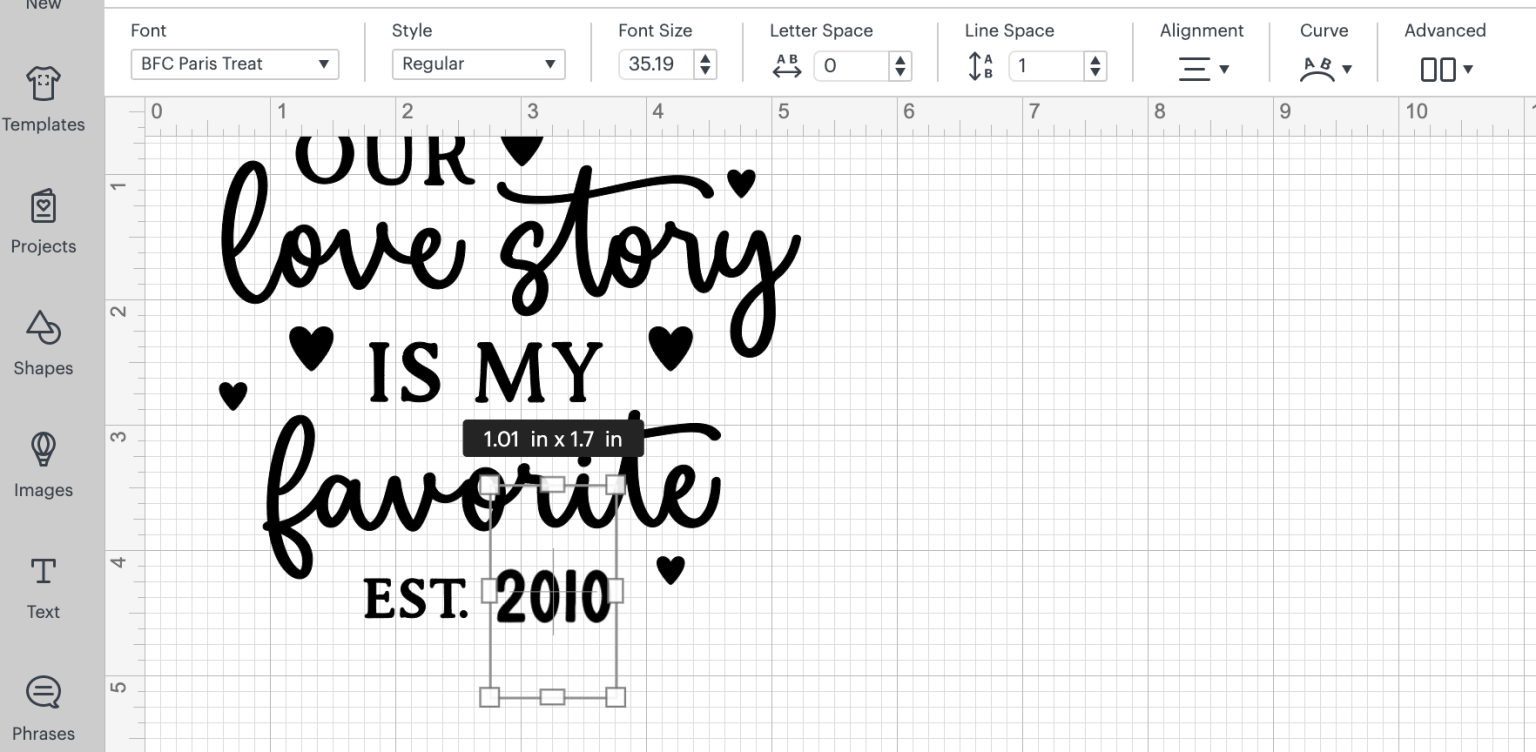Viewport: 1536px width, 752px height.
Task: Select the Text tool
Action: click(x=43, y=588)
